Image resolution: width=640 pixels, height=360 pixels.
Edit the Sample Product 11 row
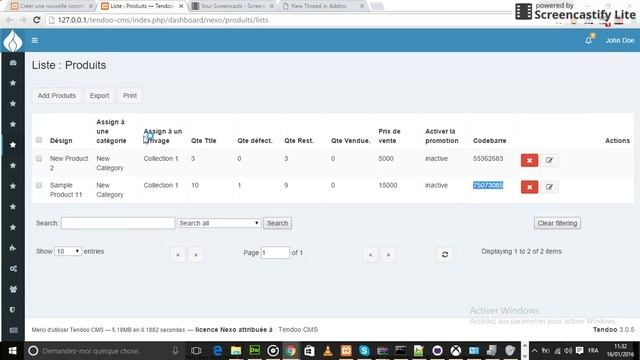[x=549, y=187]
